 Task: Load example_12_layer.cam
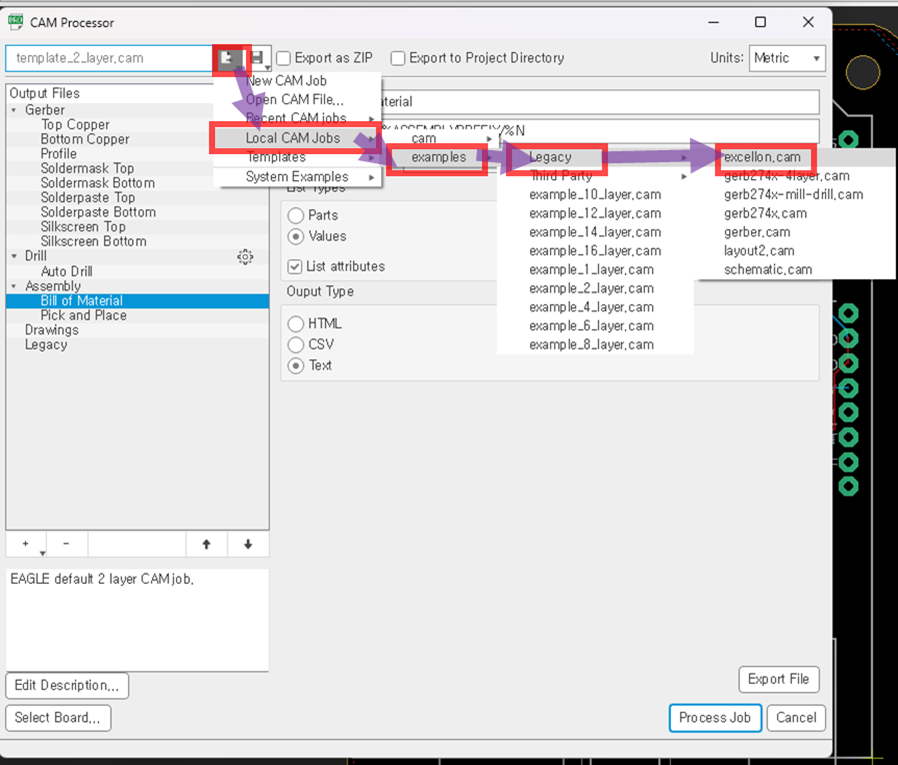coord(595,214)
